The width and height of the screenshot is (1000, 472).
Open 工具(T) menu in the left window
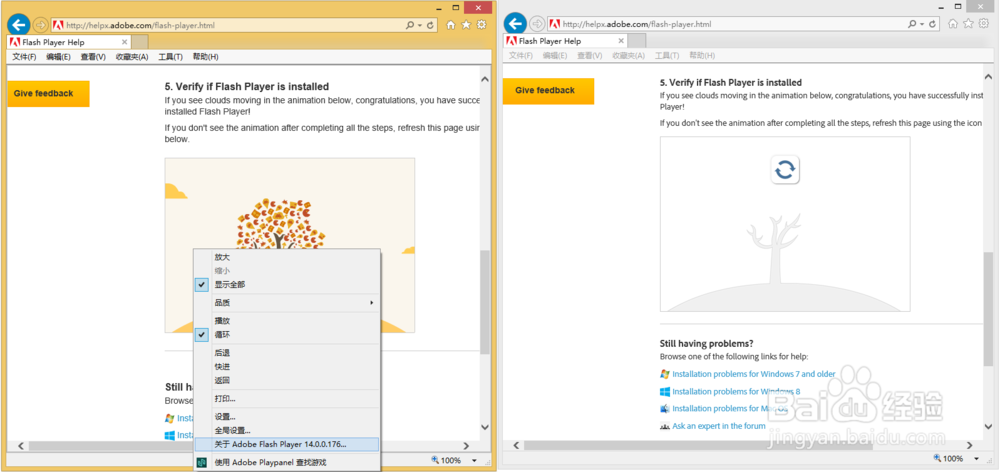click(x=170, y=57)
